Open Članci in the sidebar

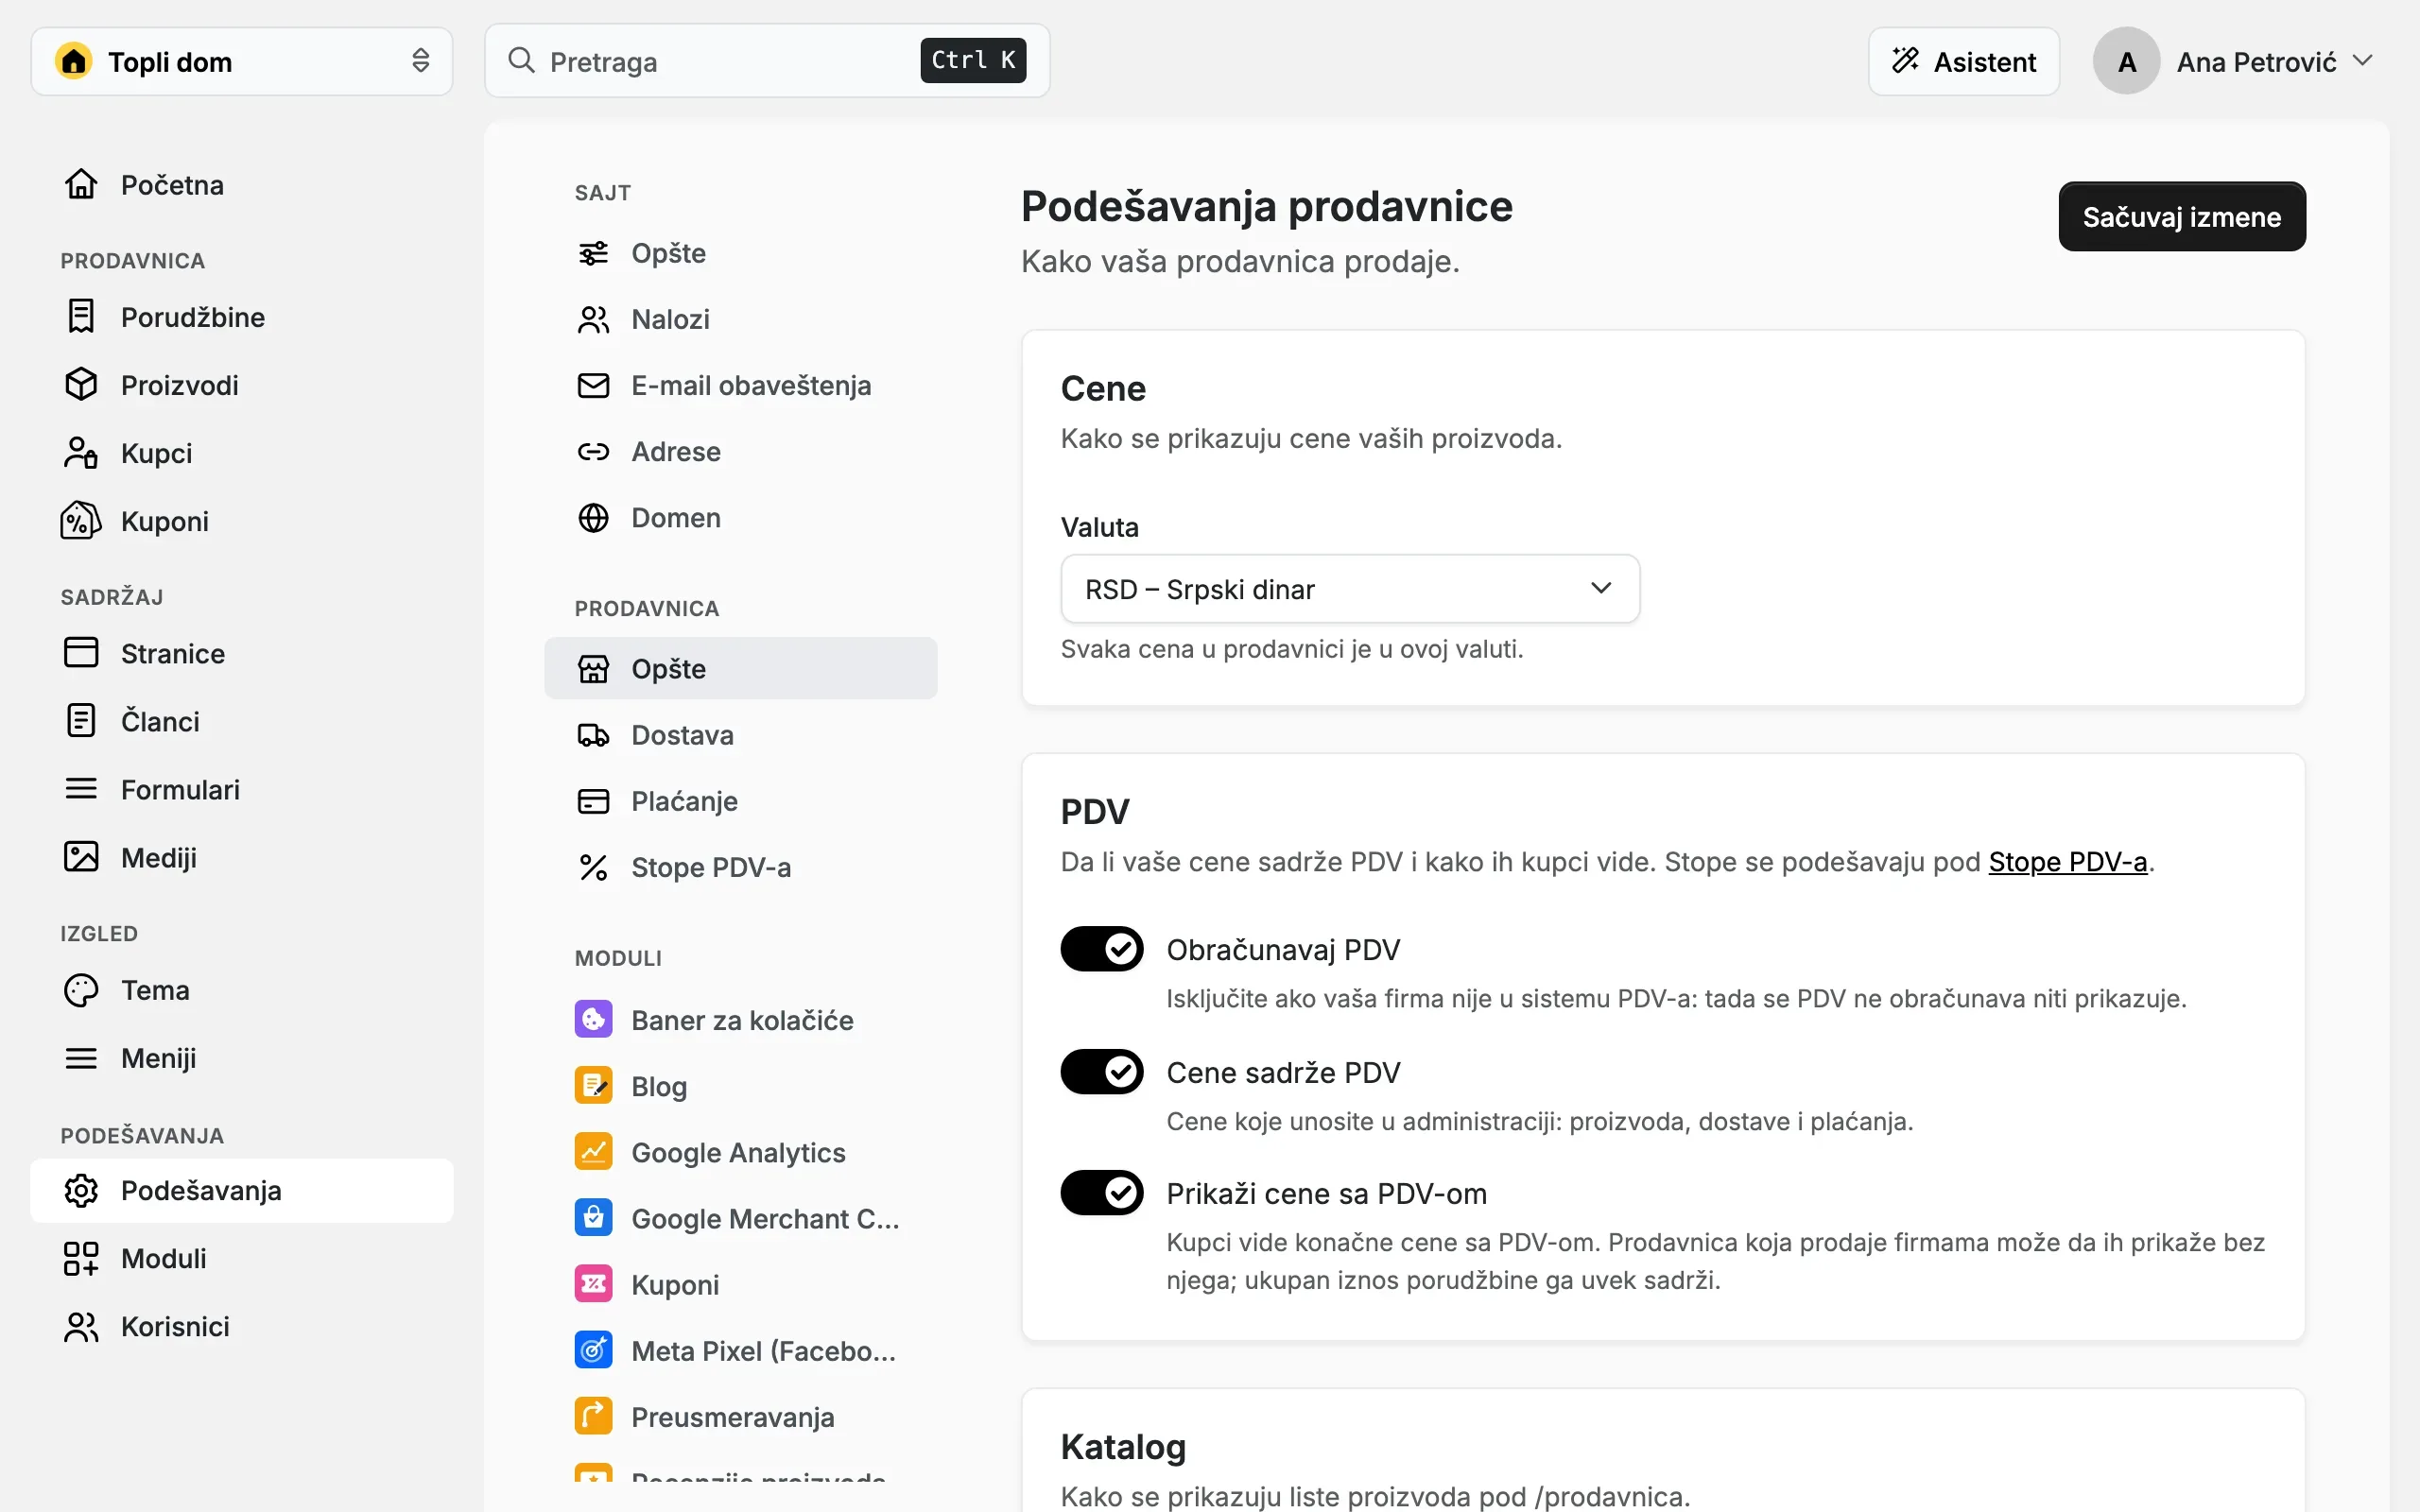point(241,721)
